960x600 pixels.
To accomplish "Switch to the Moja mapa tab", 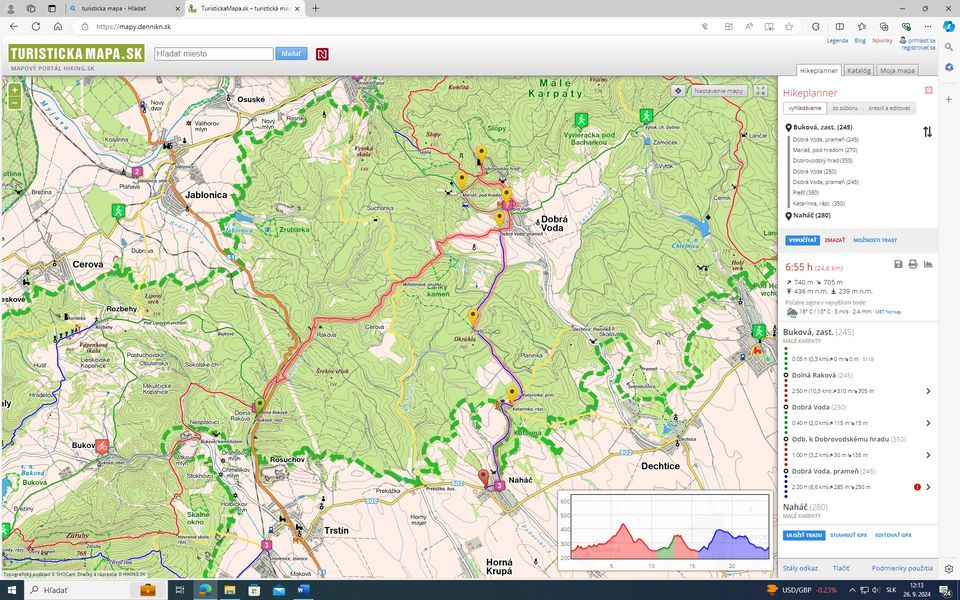I will [x=897, y=70].
